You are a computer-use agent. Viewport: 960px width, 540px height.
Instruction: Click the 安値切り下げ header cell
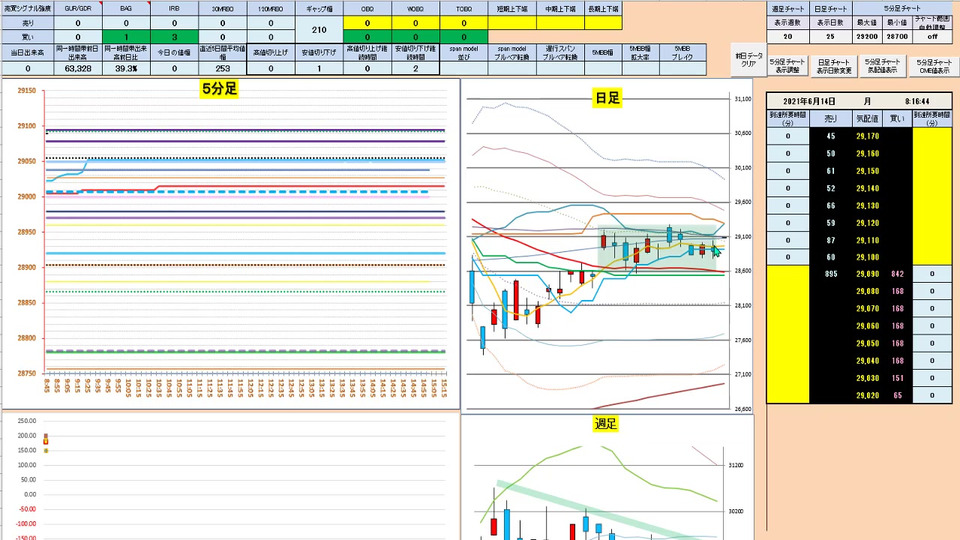319,53
